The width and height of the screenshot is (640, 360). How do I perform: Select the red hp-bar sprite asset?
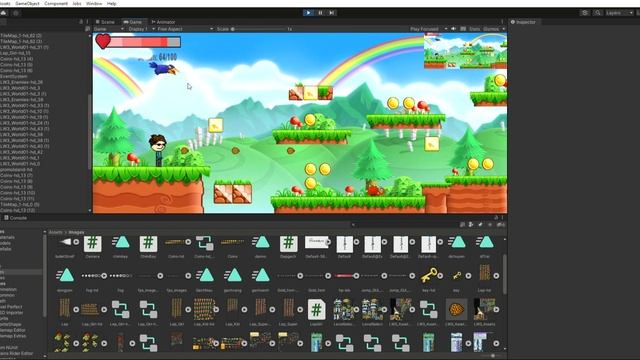(344, 276)
